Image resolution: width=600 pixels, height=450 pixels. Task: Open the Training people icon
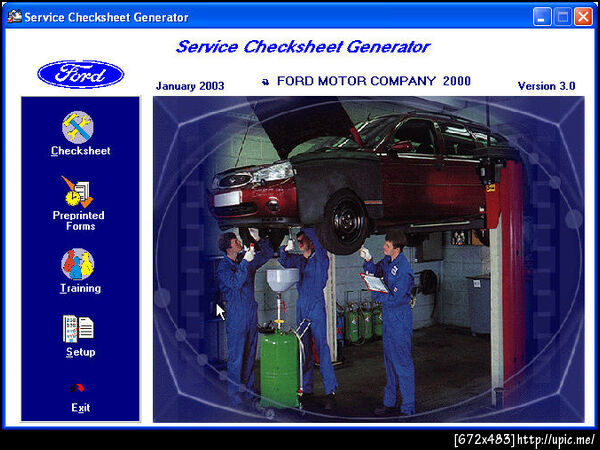point(78,264)
